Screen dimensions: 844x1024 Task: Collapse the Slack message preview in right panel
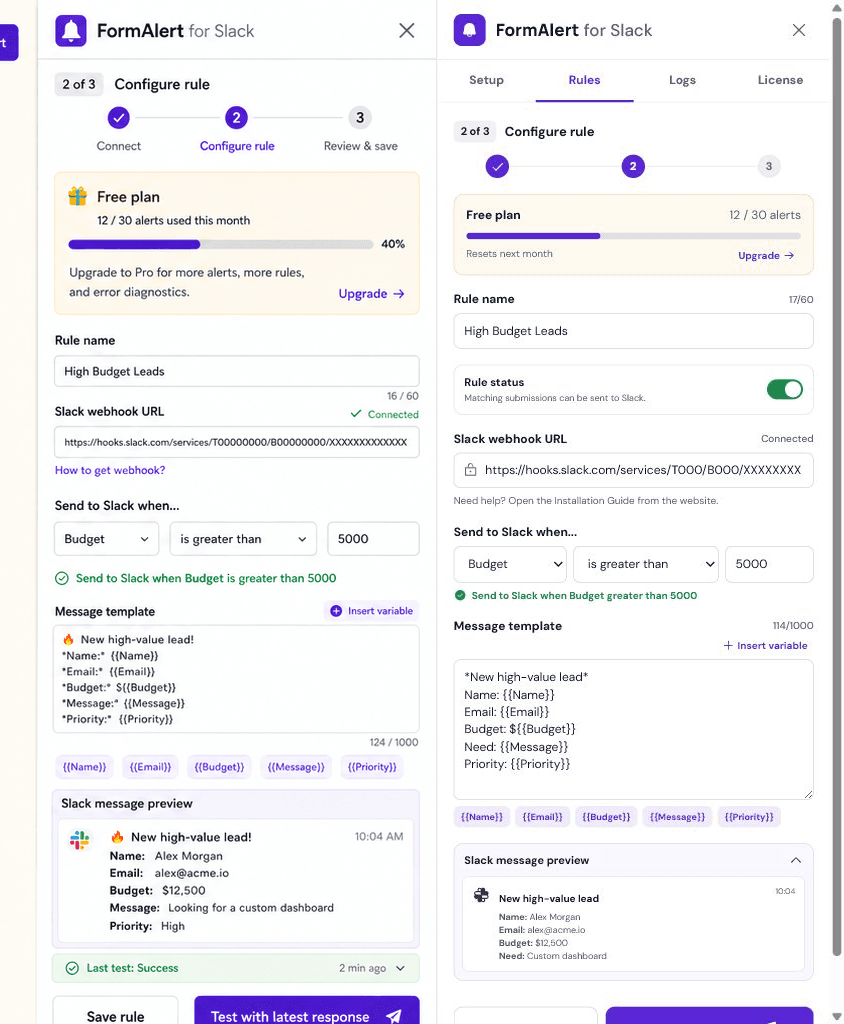[x=796, y=860]
